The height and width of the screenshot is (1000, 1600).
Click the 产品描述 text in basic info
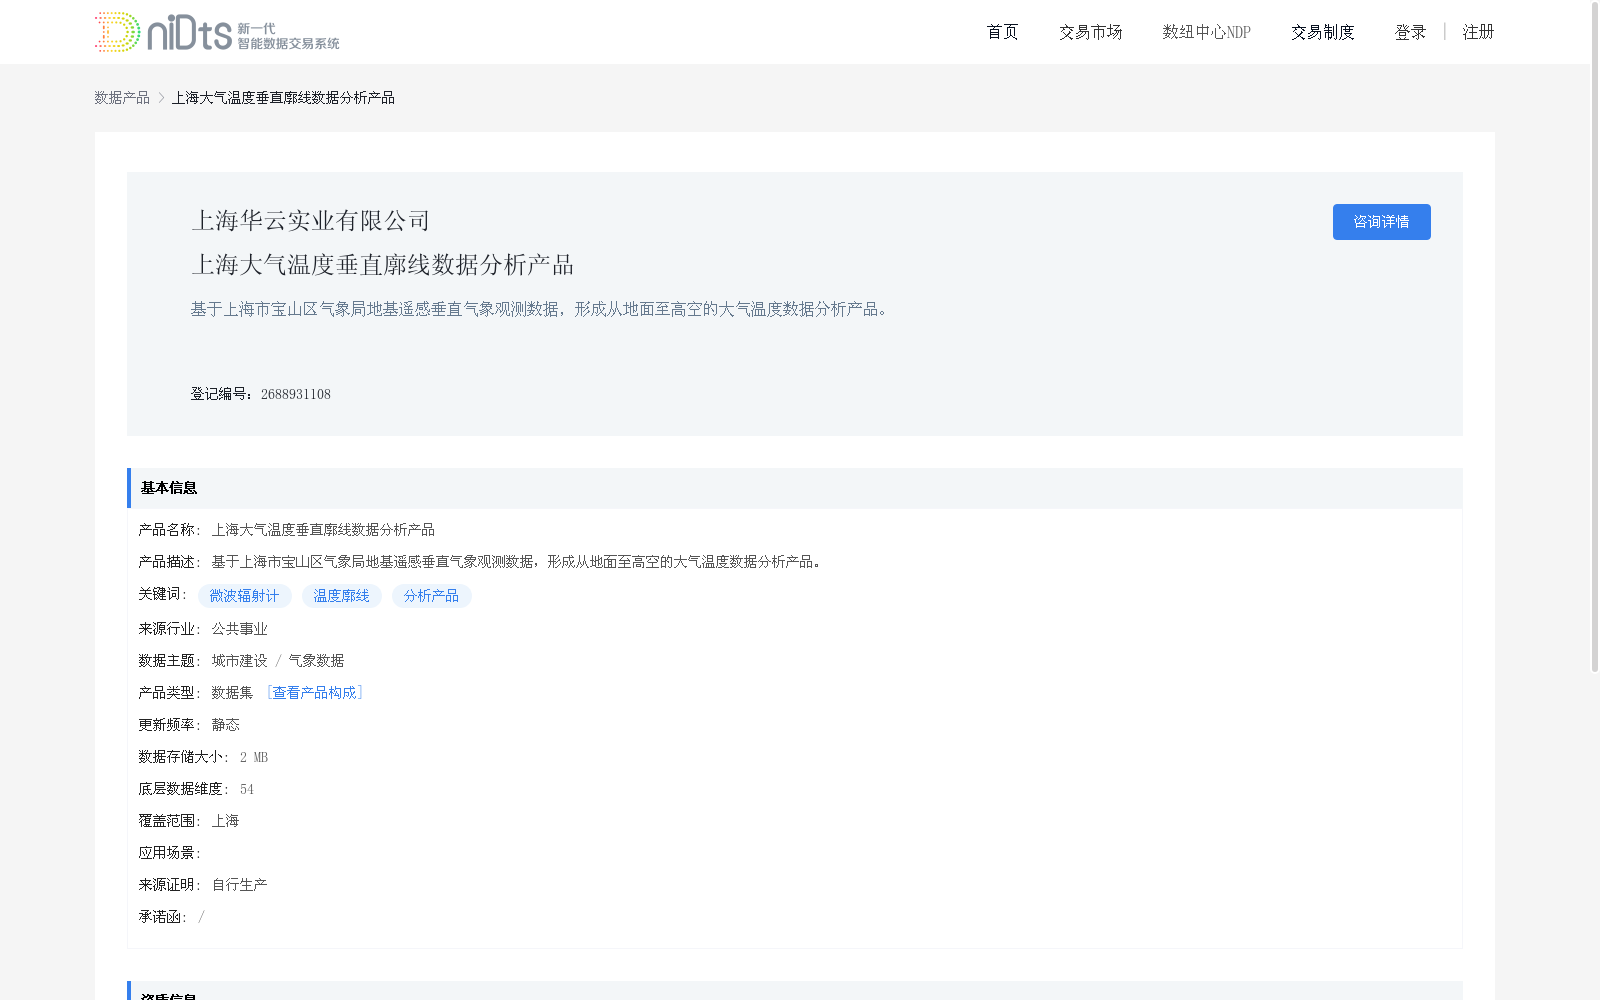pos(518,561)
